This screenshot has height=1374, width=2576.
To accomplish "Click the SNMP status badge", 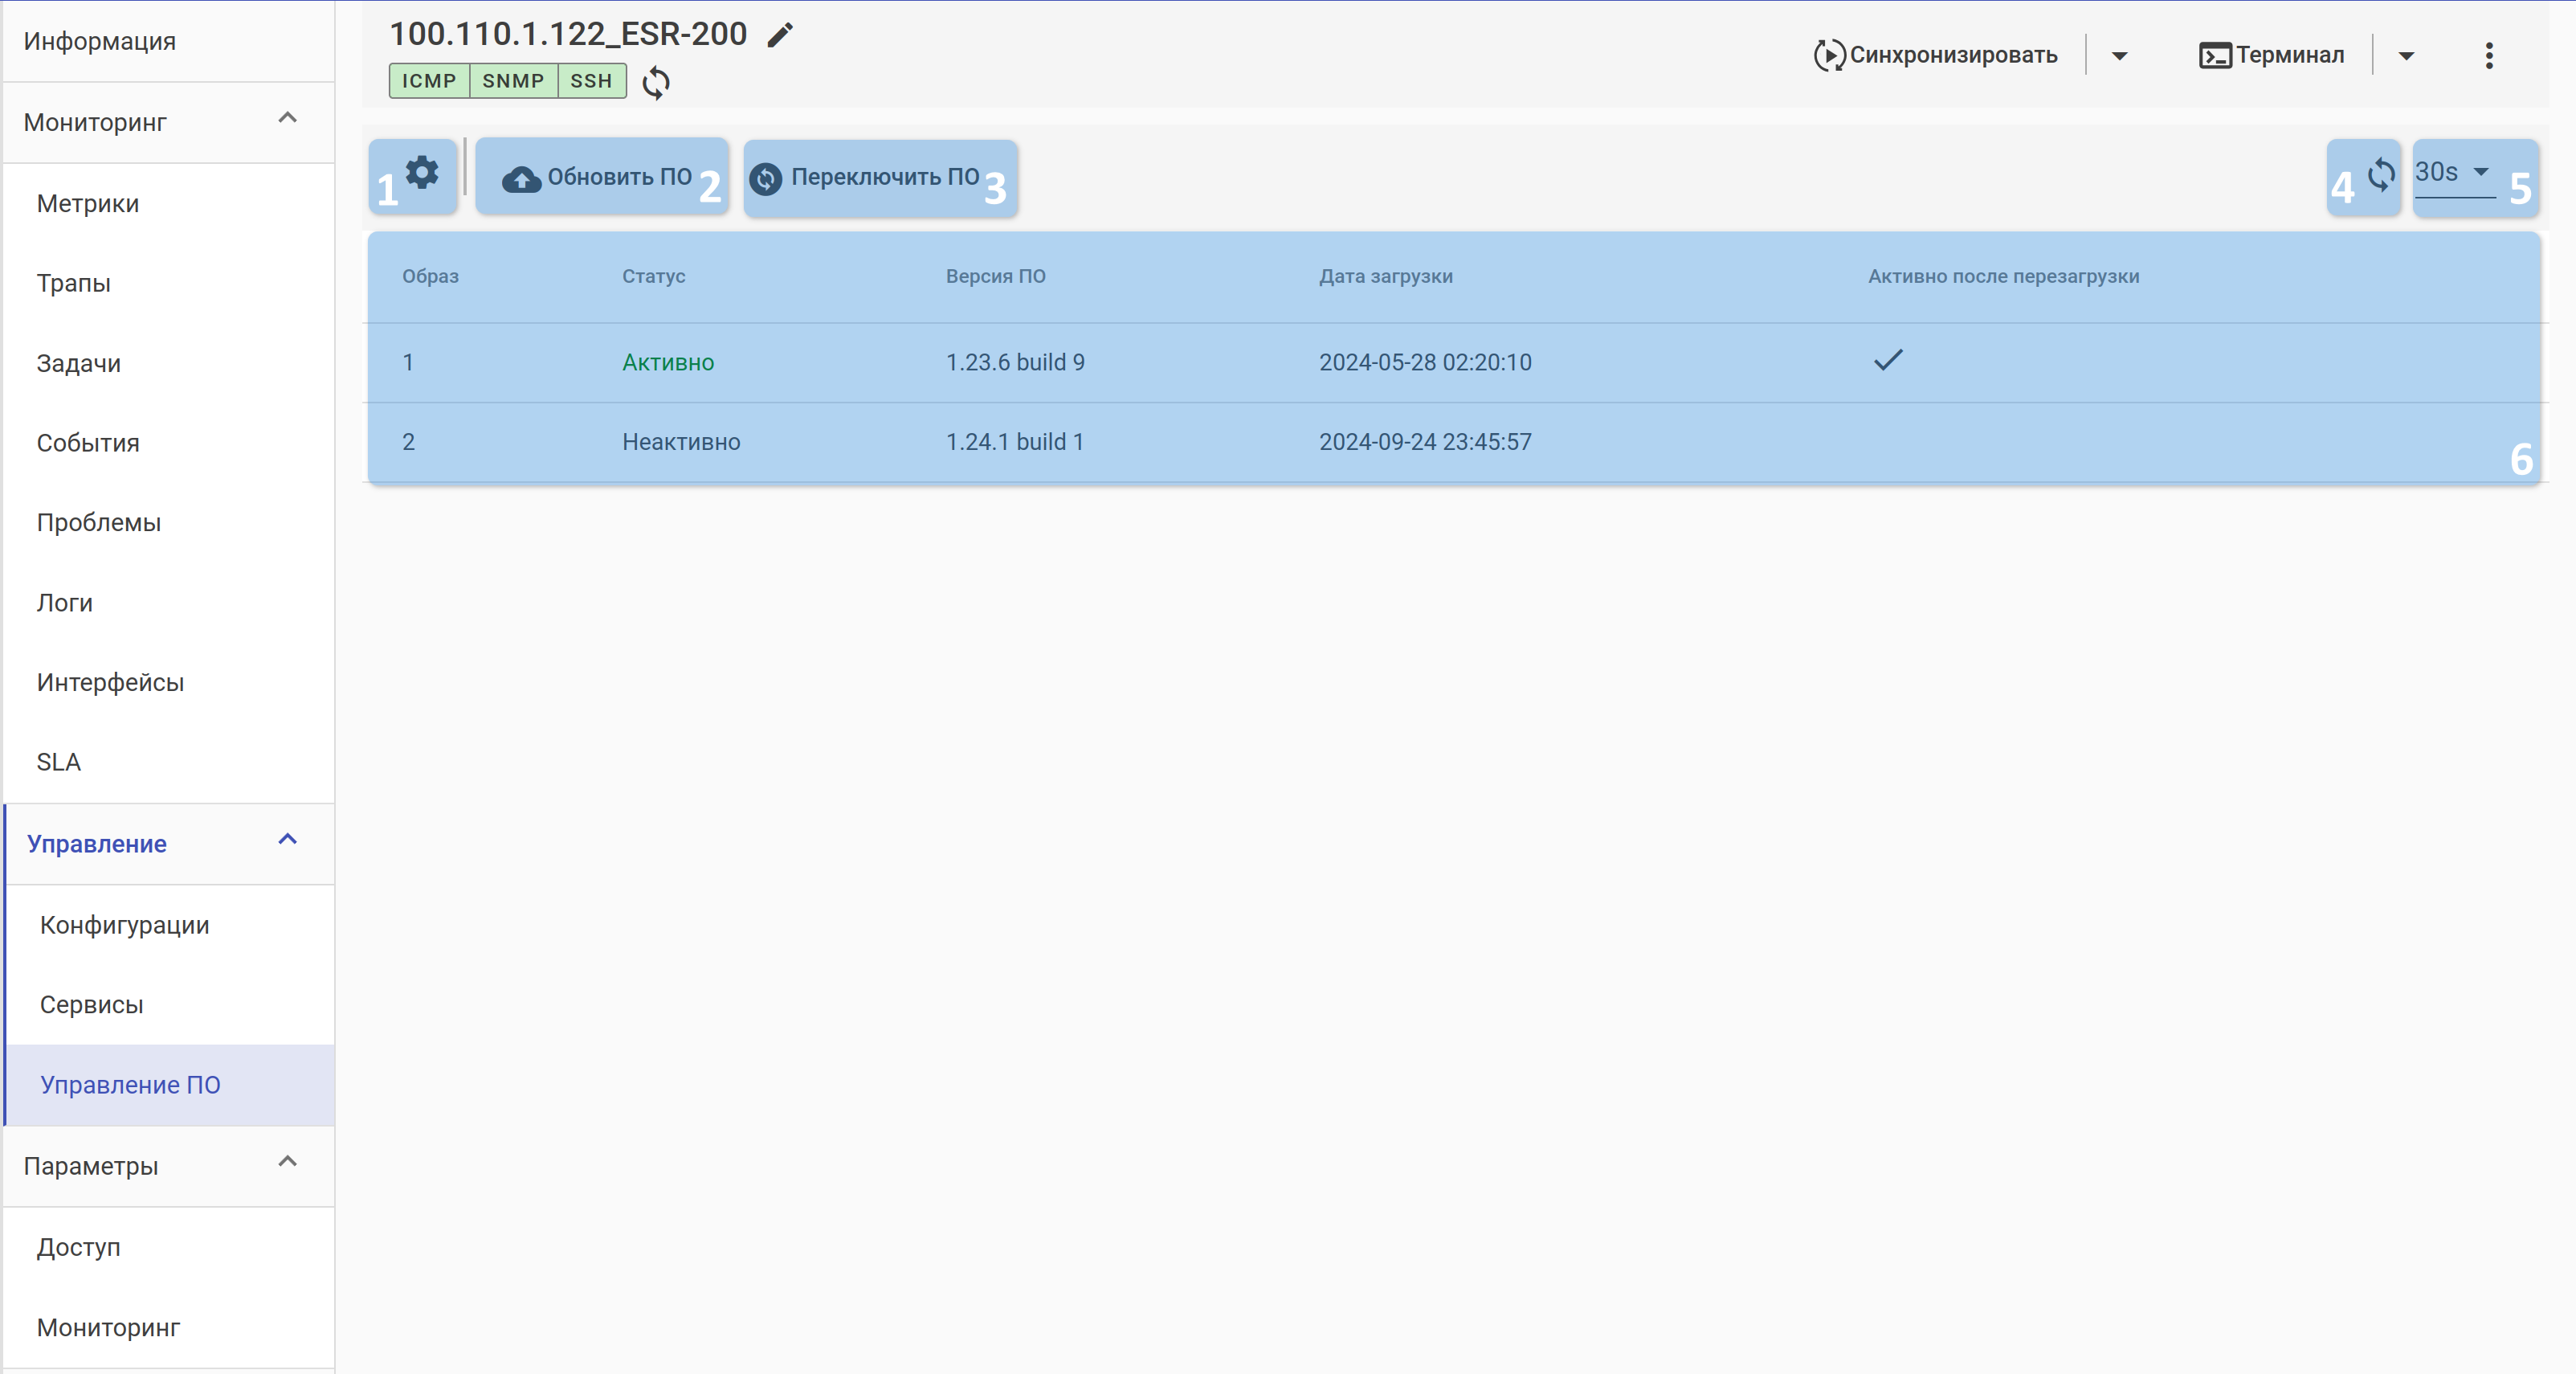I will pos(513,81).
